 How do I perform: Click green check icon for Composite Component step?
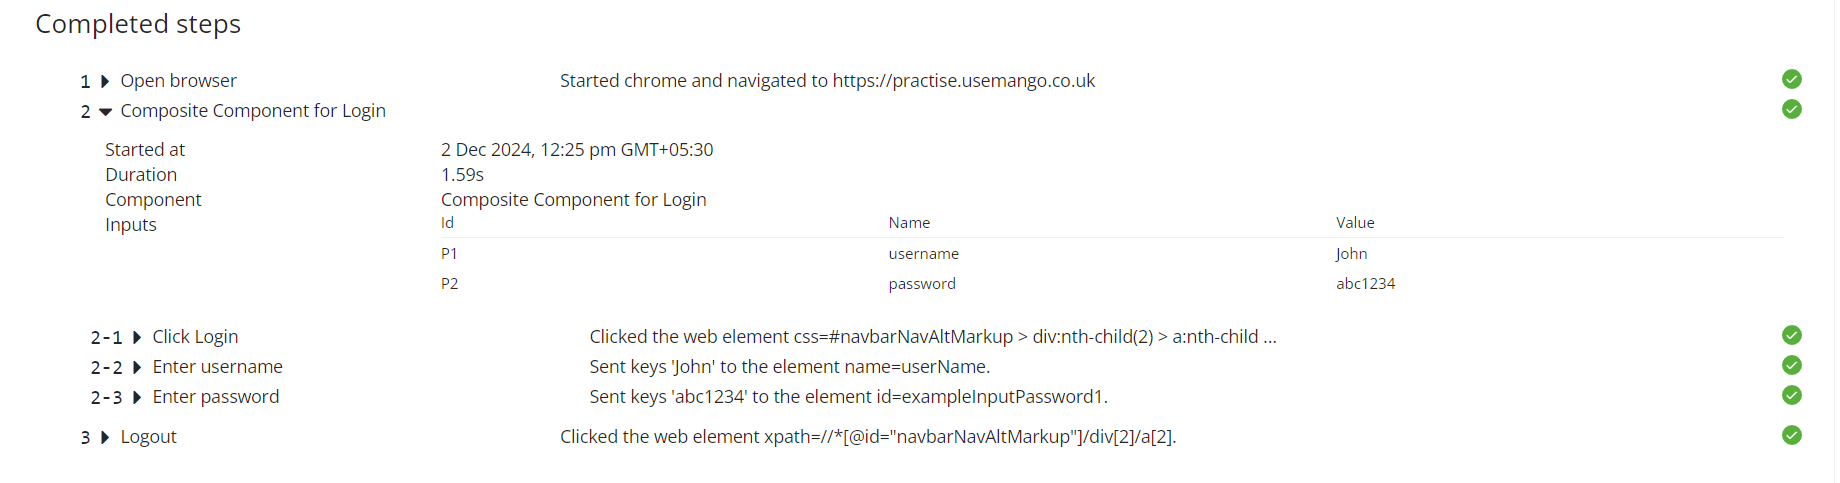(x=1791, y=109)
